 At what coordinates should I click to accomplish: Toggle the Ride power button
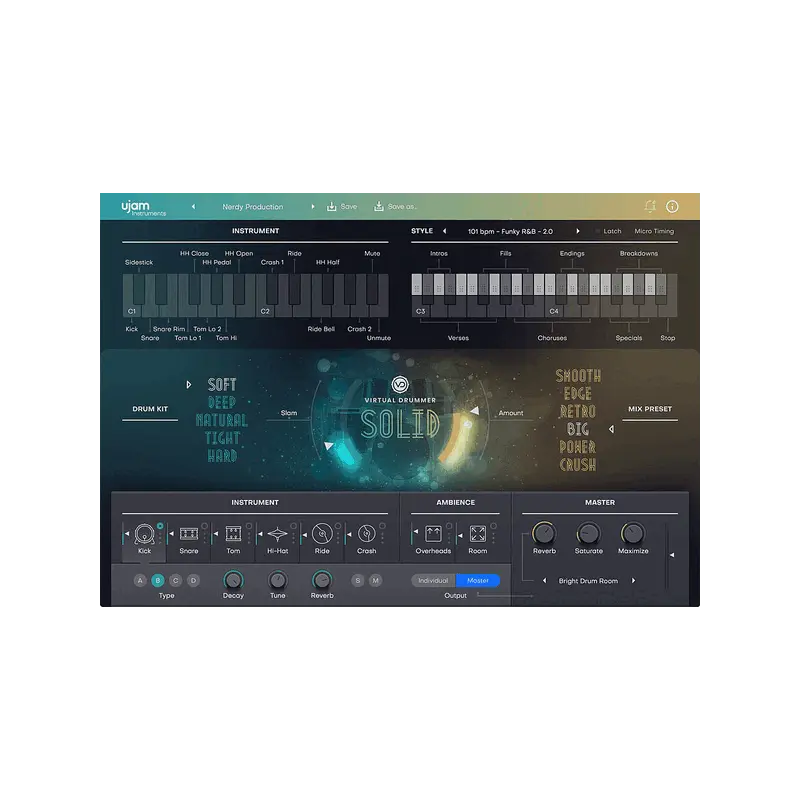pos(338,526)
